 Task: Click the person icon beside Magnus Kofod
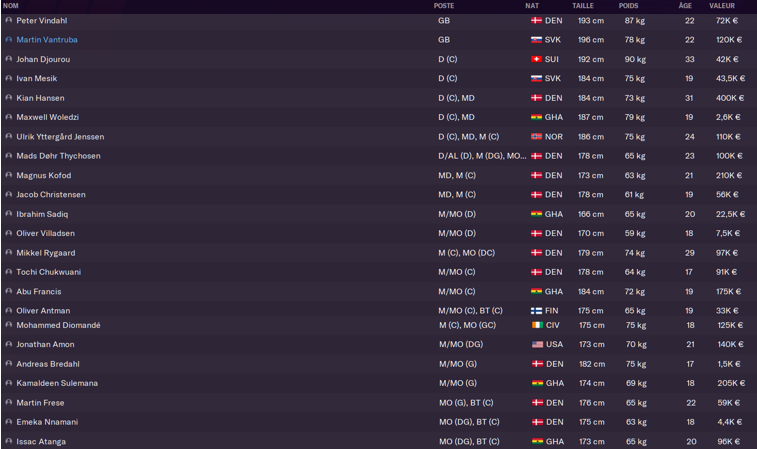coord(8,175)
